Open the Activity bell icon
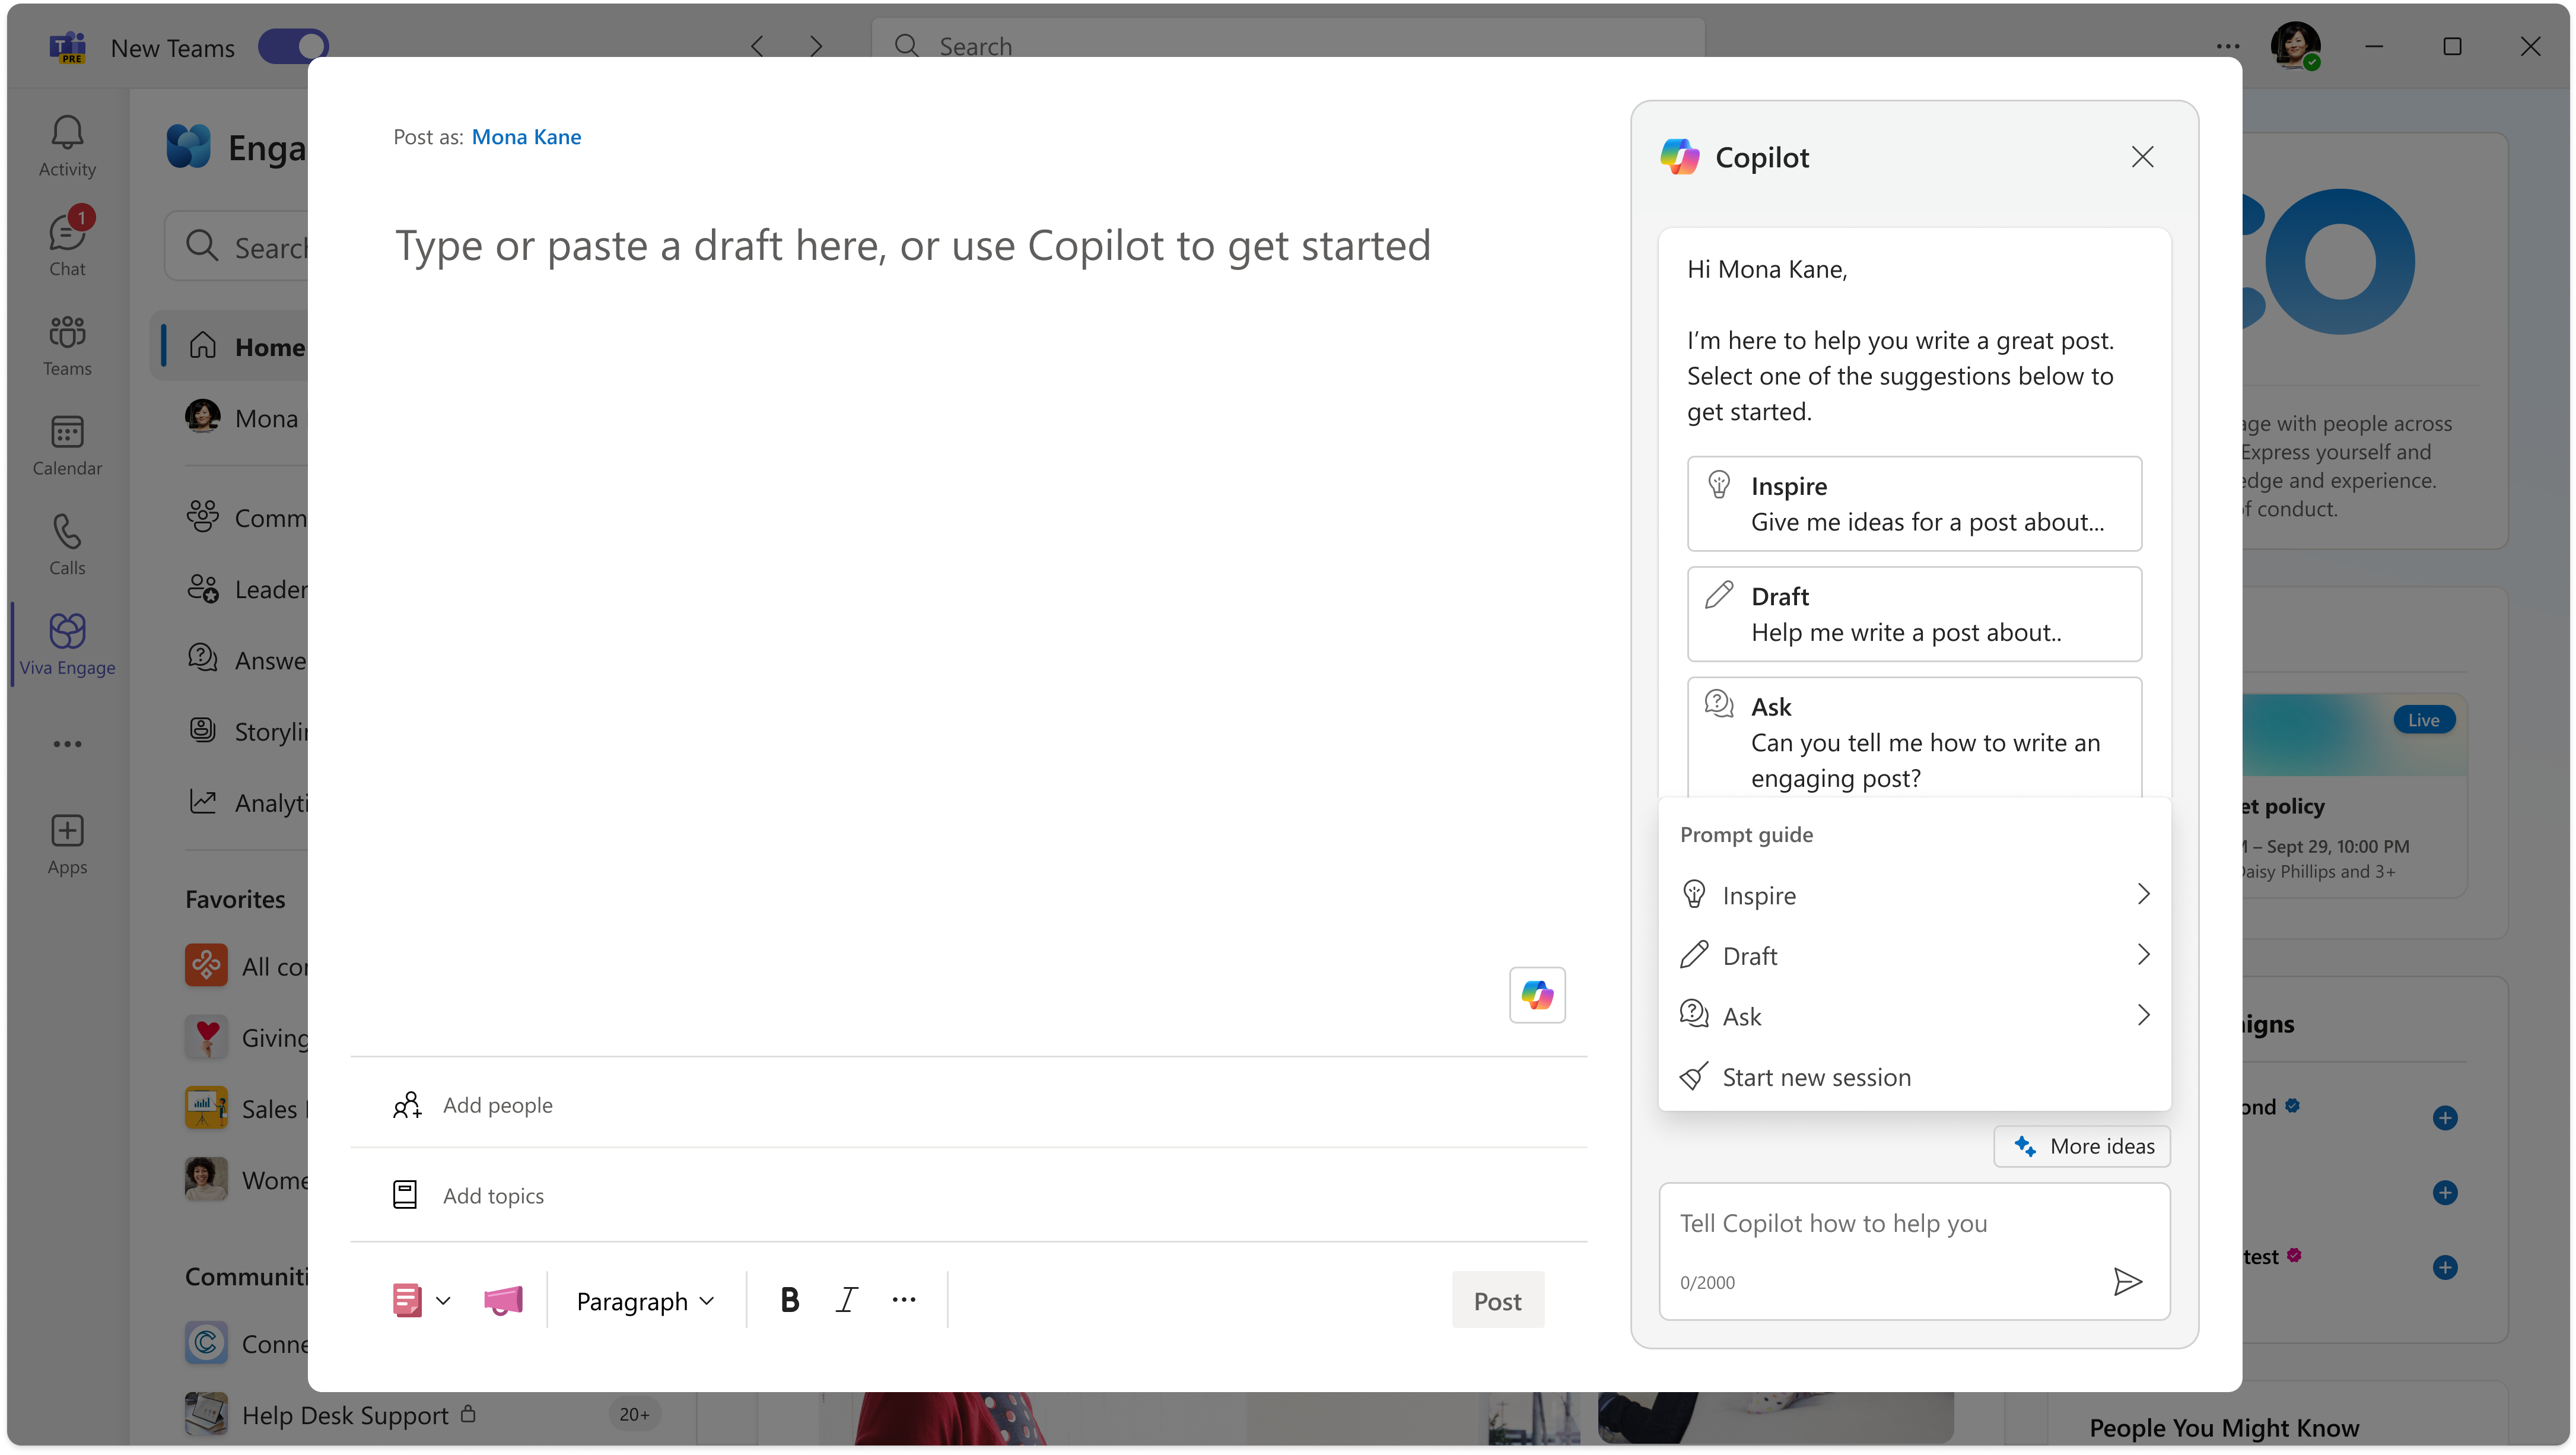 (x=67, y=146)
